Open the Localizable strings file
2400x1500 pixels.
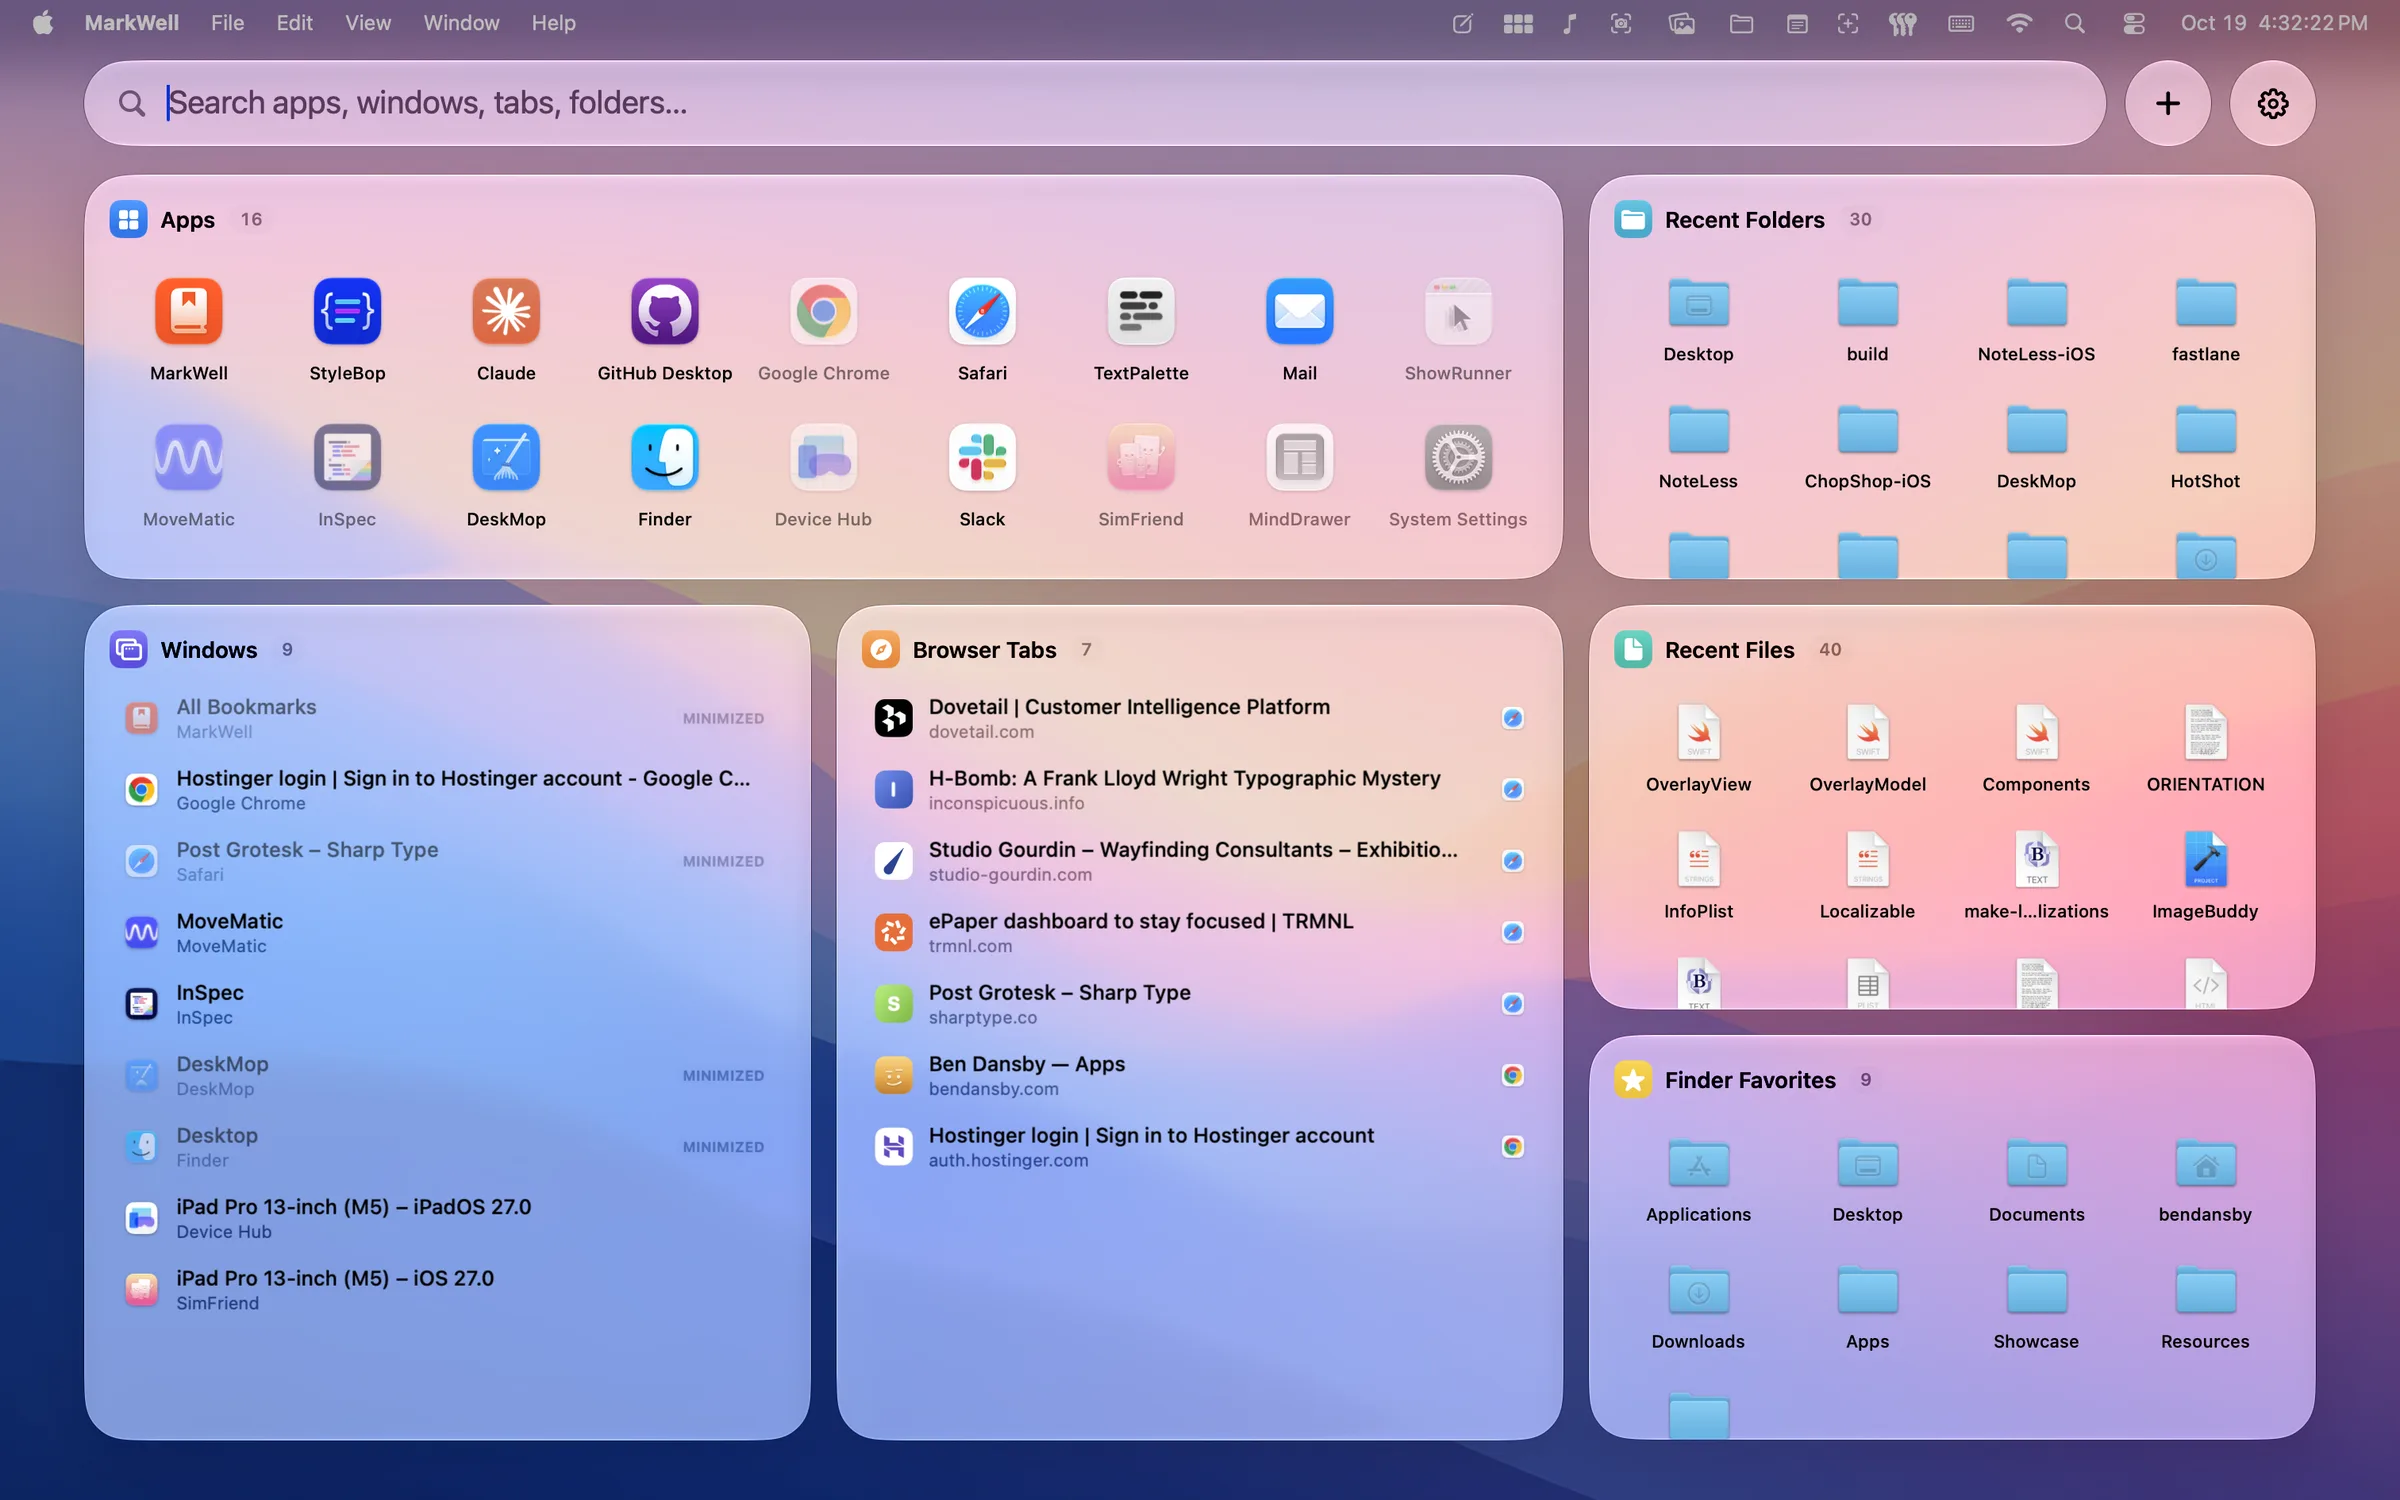click(1867, 877)
